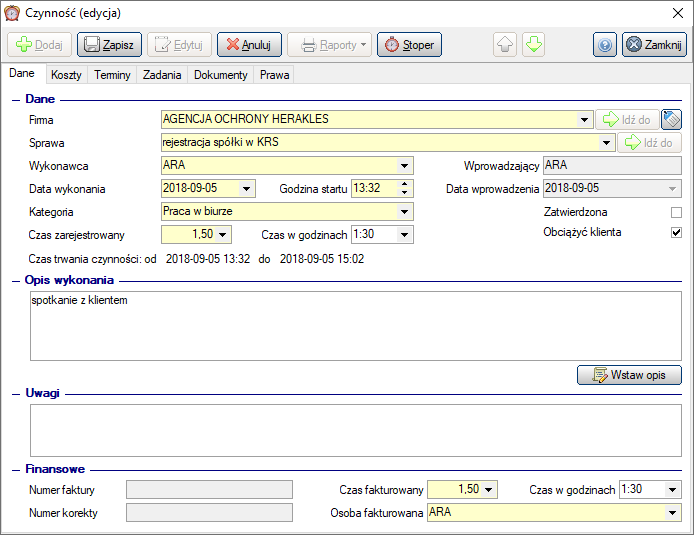
Task: Start the Stoper timer
Action: click(409, 45)
